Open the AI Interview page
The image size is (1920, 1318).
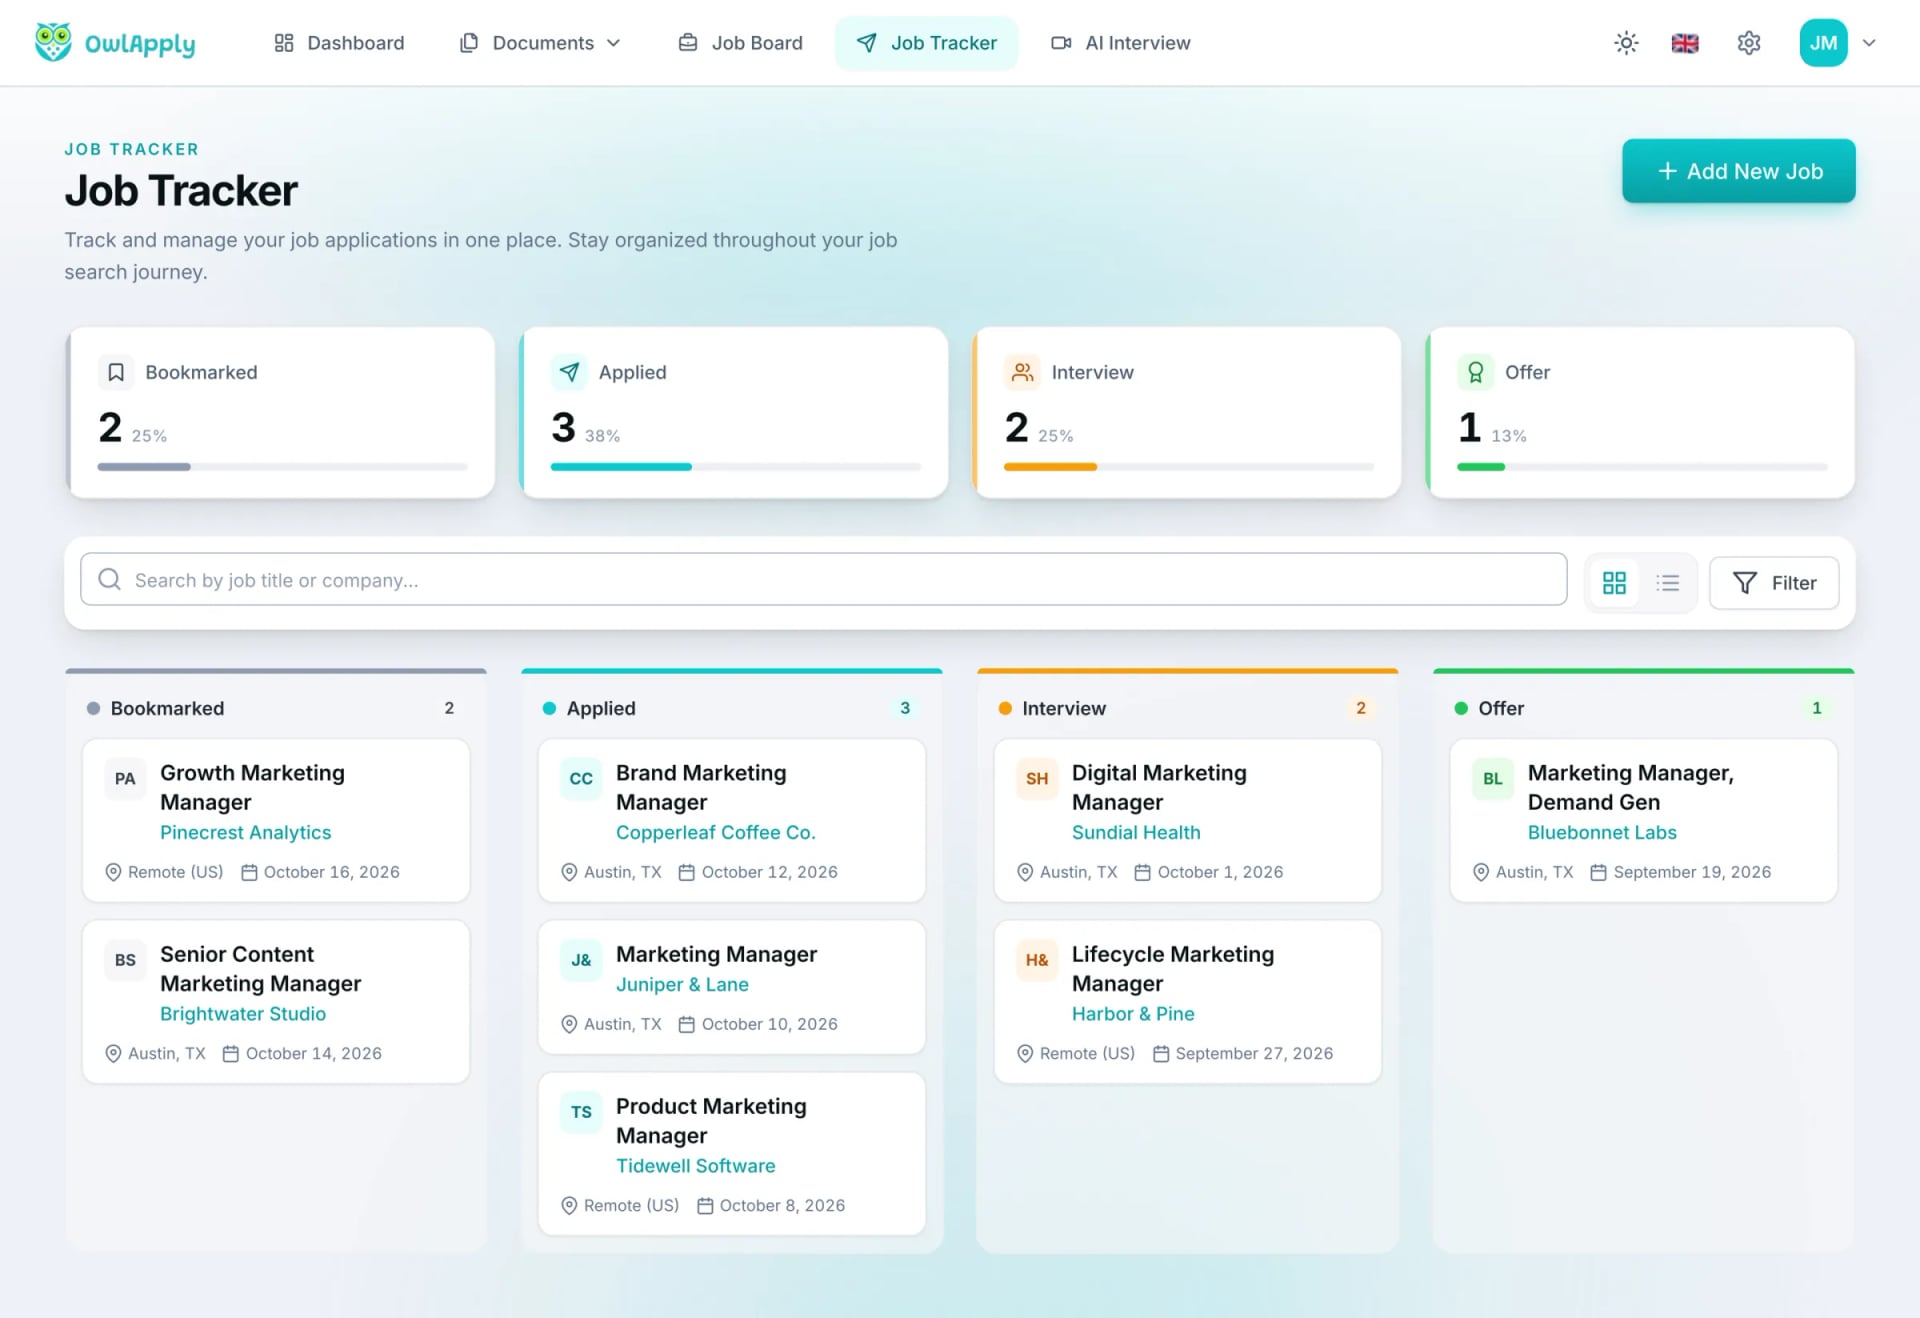(x=1120, y=43)
